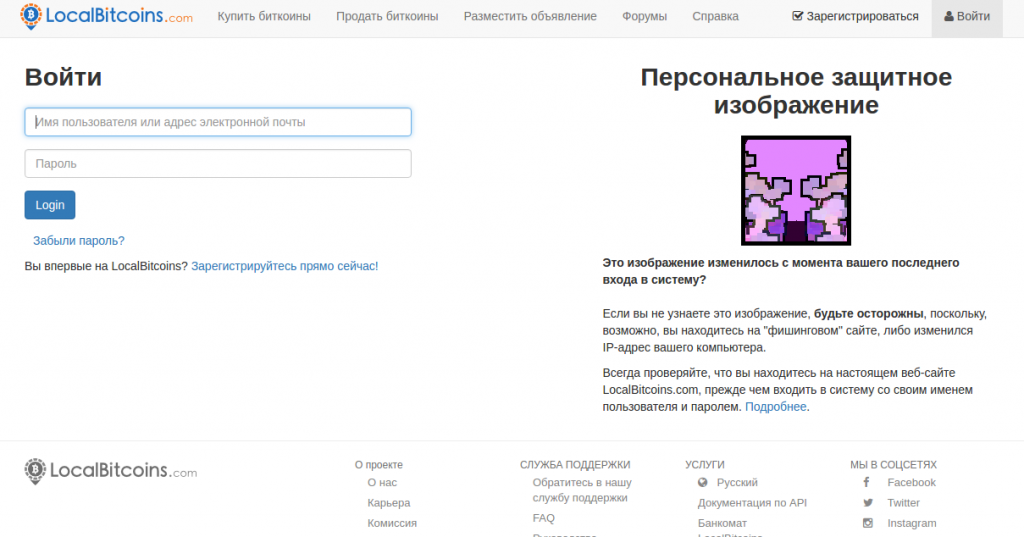Open the Подробнее link
Viewport: 1024px width, 537px height.
(x=775, y=407)
